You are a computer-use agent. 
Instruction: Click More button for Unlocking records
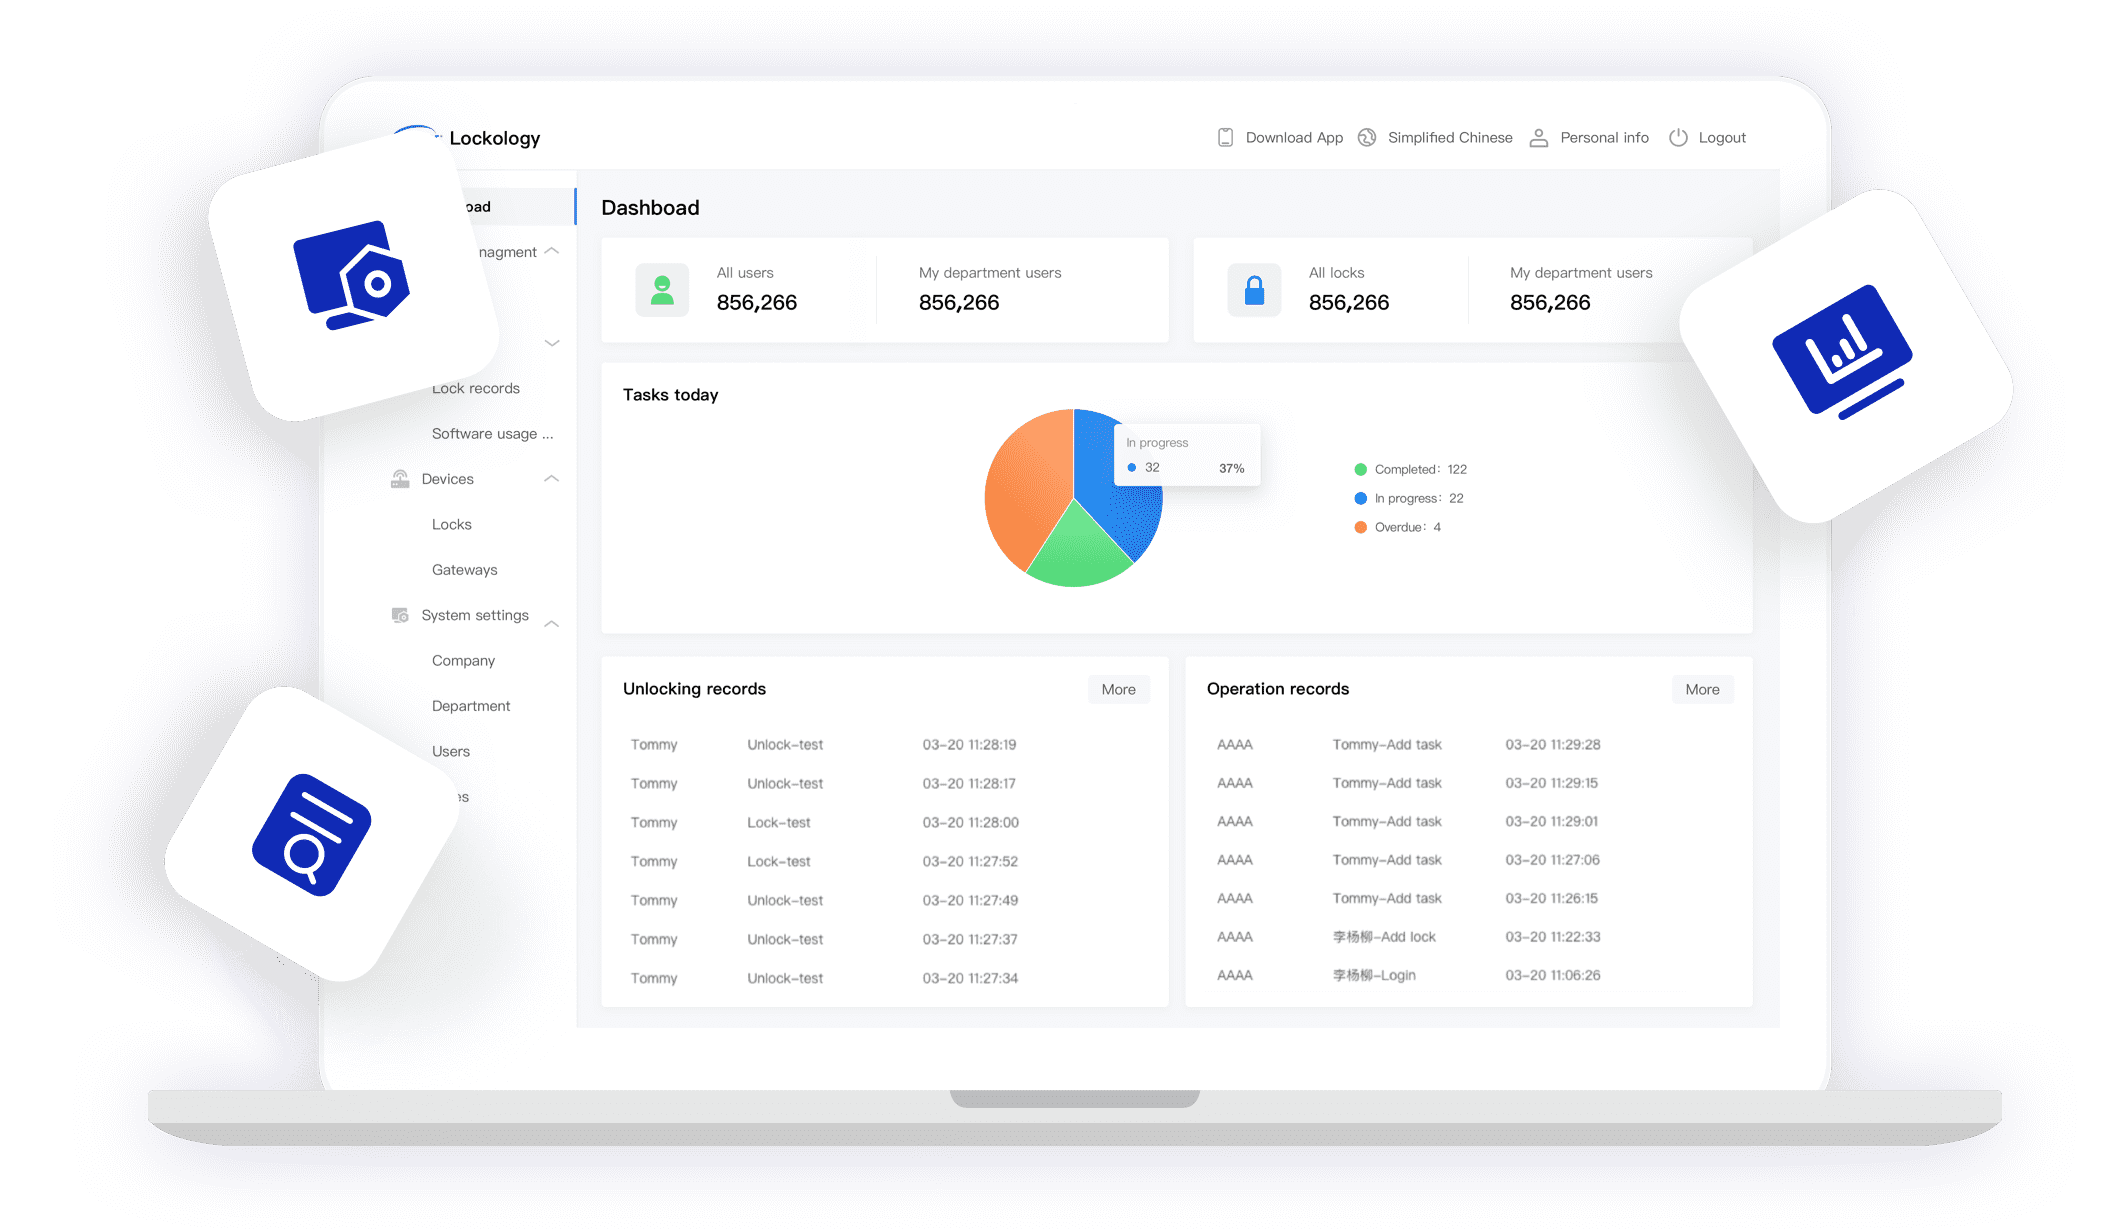(1118, 689)
